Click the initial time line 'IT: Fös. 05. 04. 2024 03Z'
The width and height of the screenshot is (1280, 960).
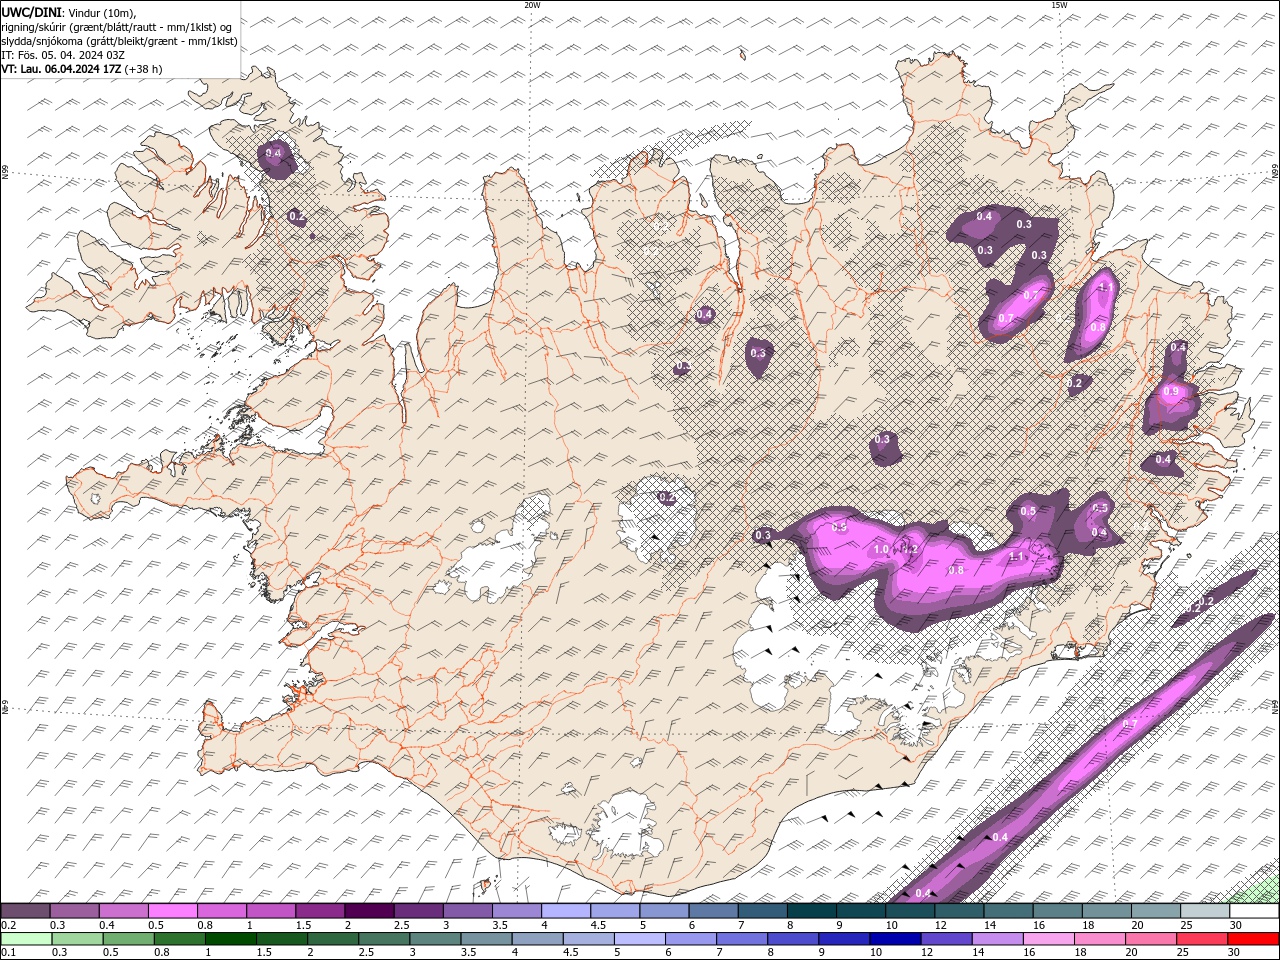[62, 55]
